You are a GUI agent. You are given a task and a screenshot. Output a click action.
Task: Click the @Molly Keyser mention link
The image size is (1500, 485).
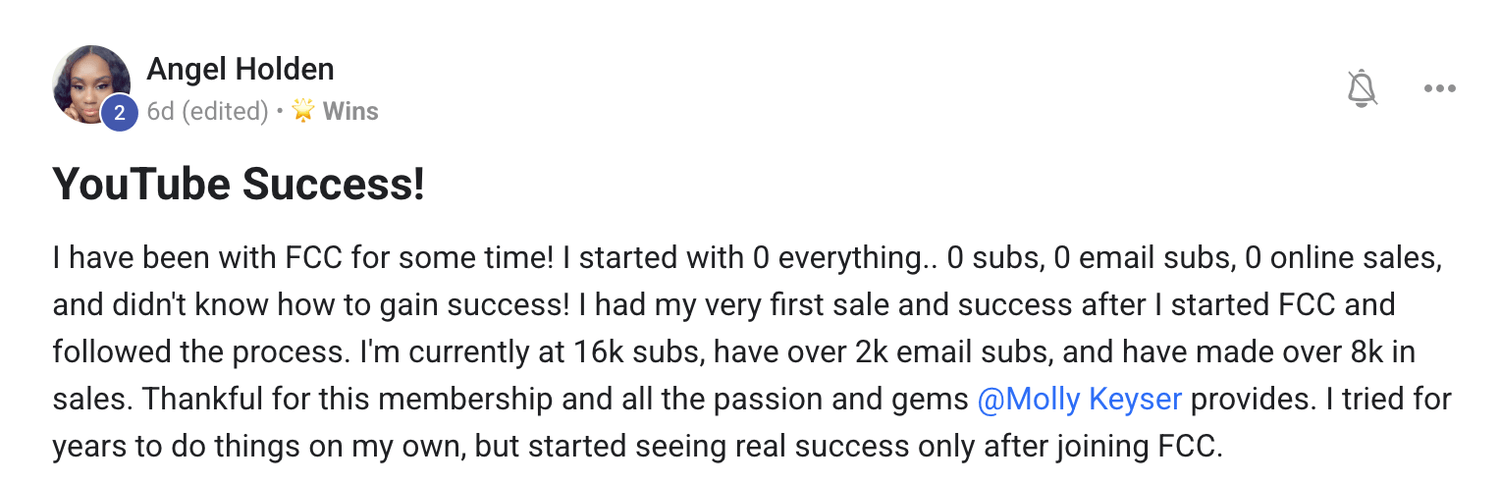click(1079, 400)
